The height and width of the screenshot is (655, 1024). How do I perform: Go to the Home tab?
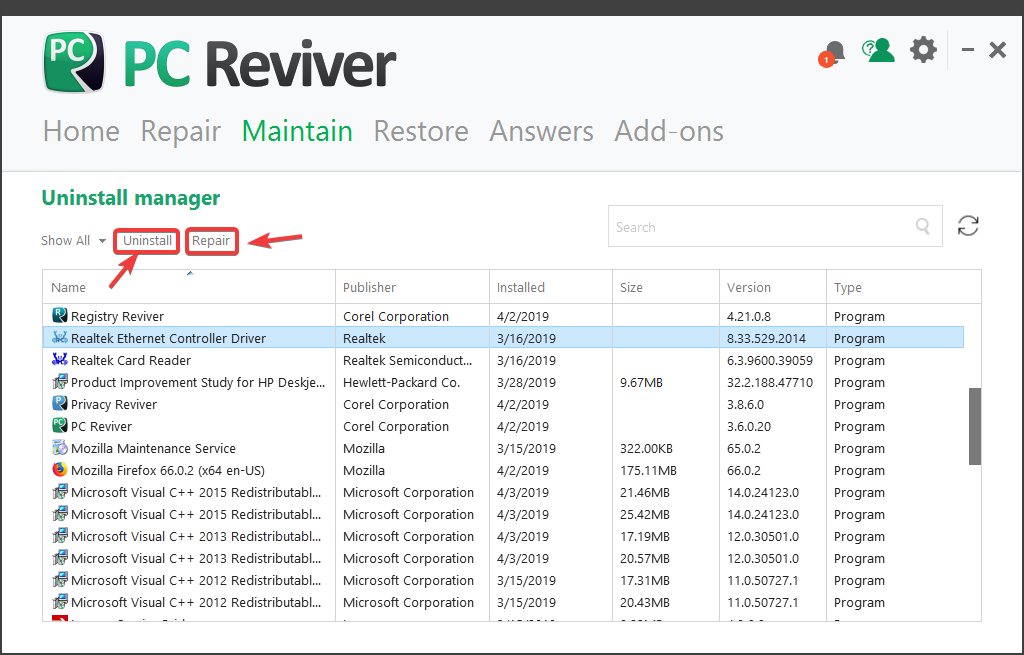(81, 131)
